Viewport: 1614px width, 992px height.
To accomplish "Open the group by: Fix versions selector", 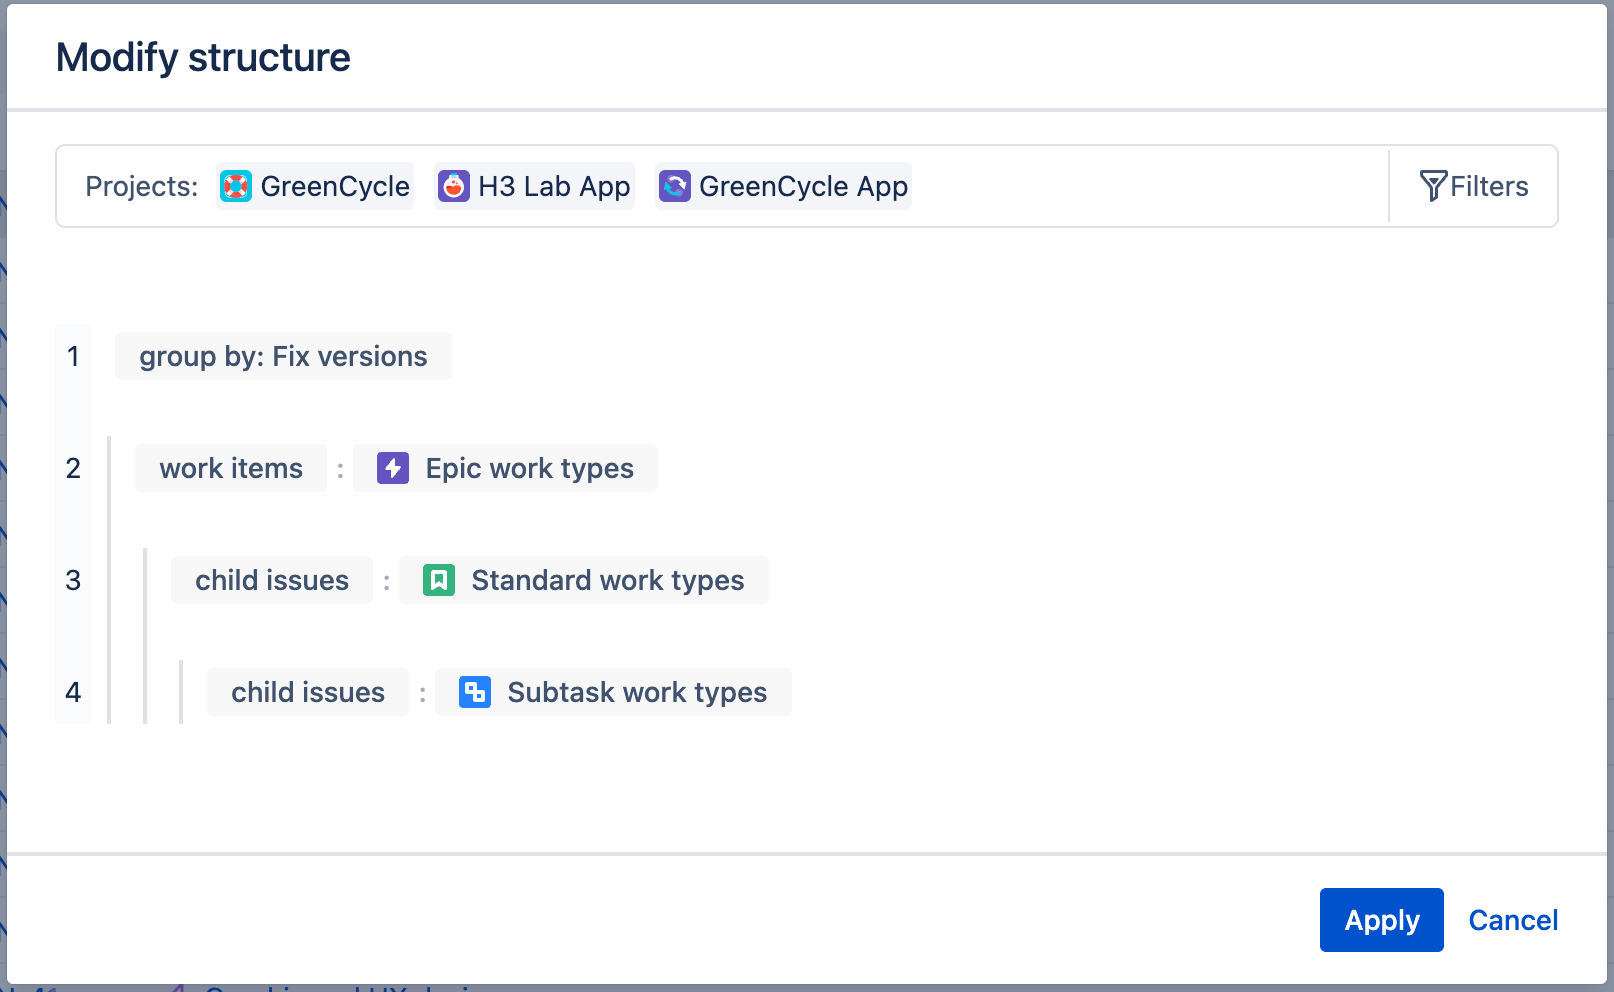I will click(x=283, y=356).
